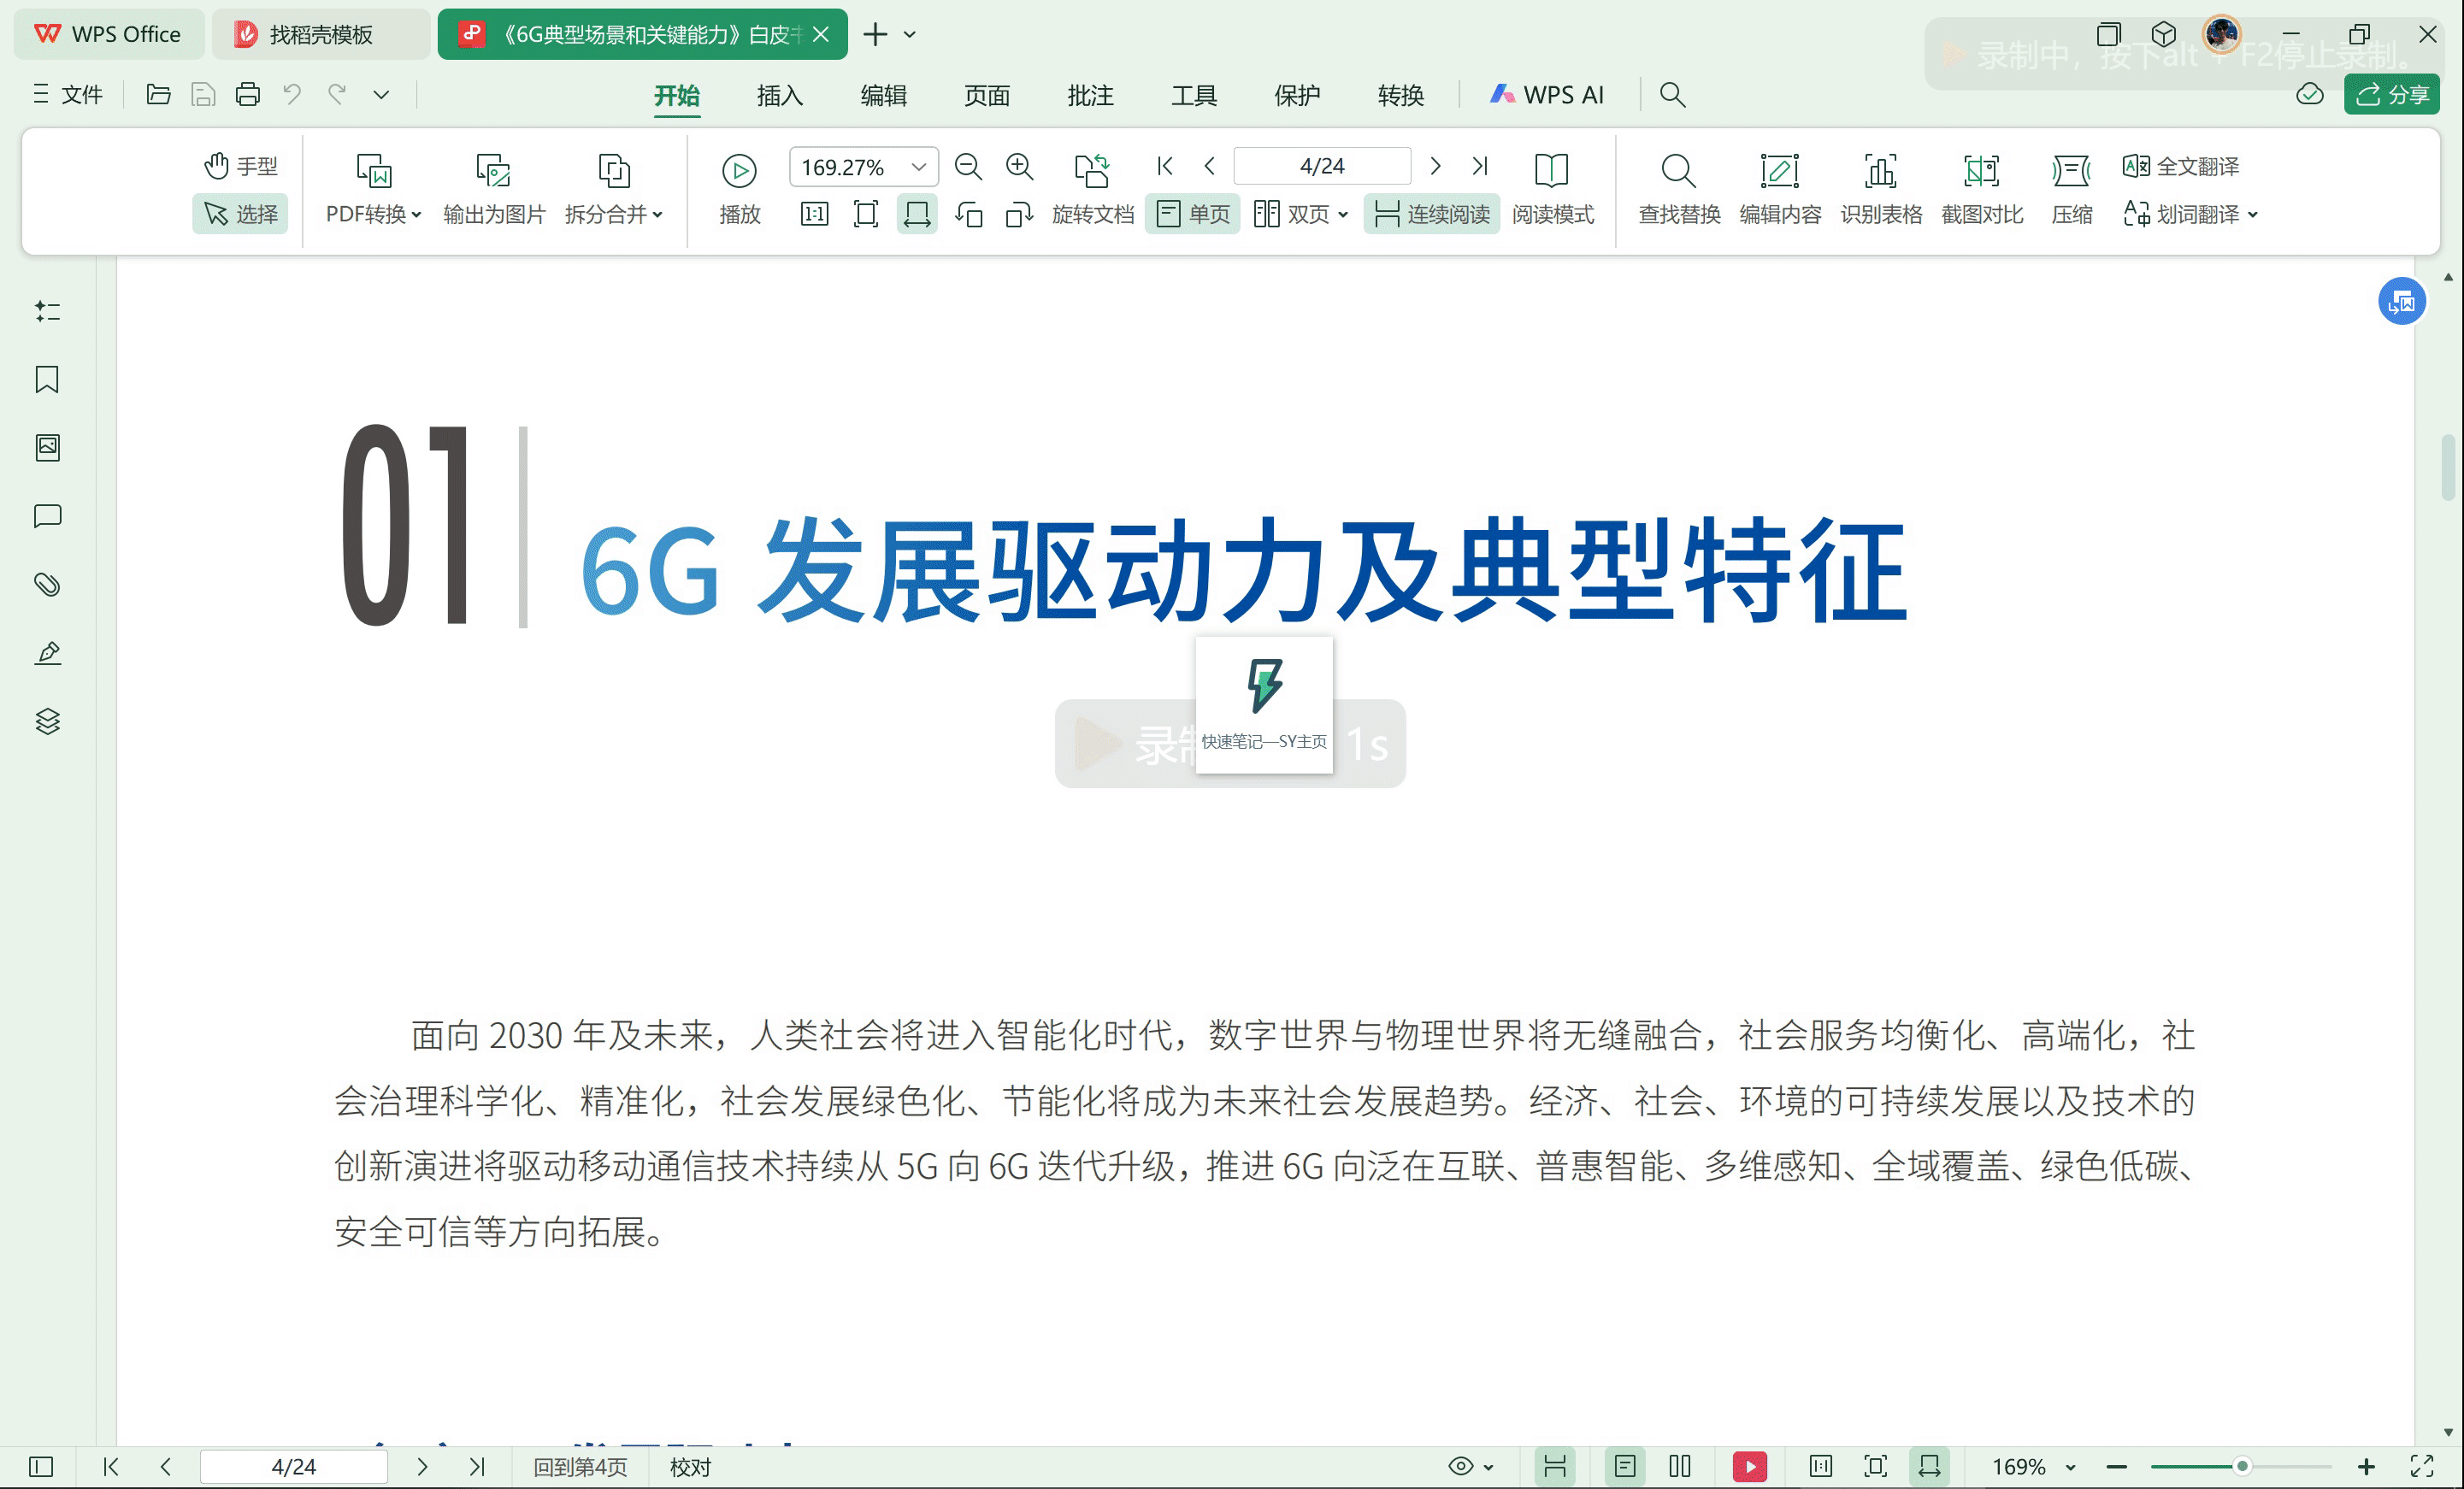Open the 文件 file menu

(68, 94)
